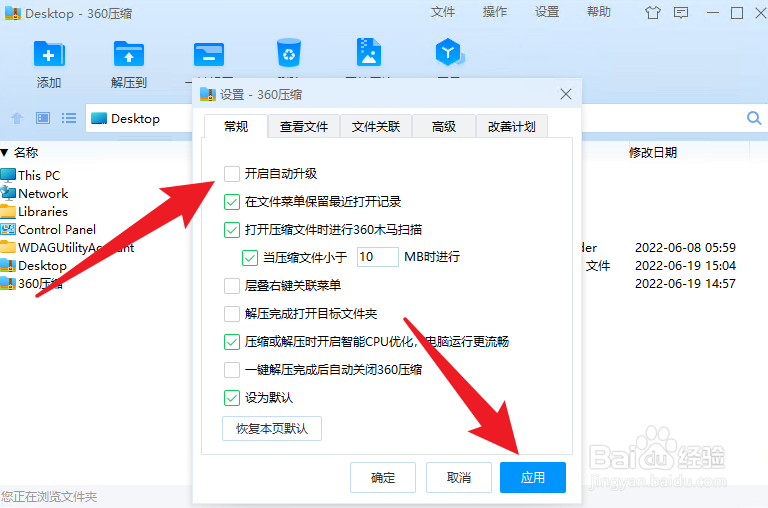
Task: Enable the 开启自动升级 checkbox
Action: click(232, 173)
